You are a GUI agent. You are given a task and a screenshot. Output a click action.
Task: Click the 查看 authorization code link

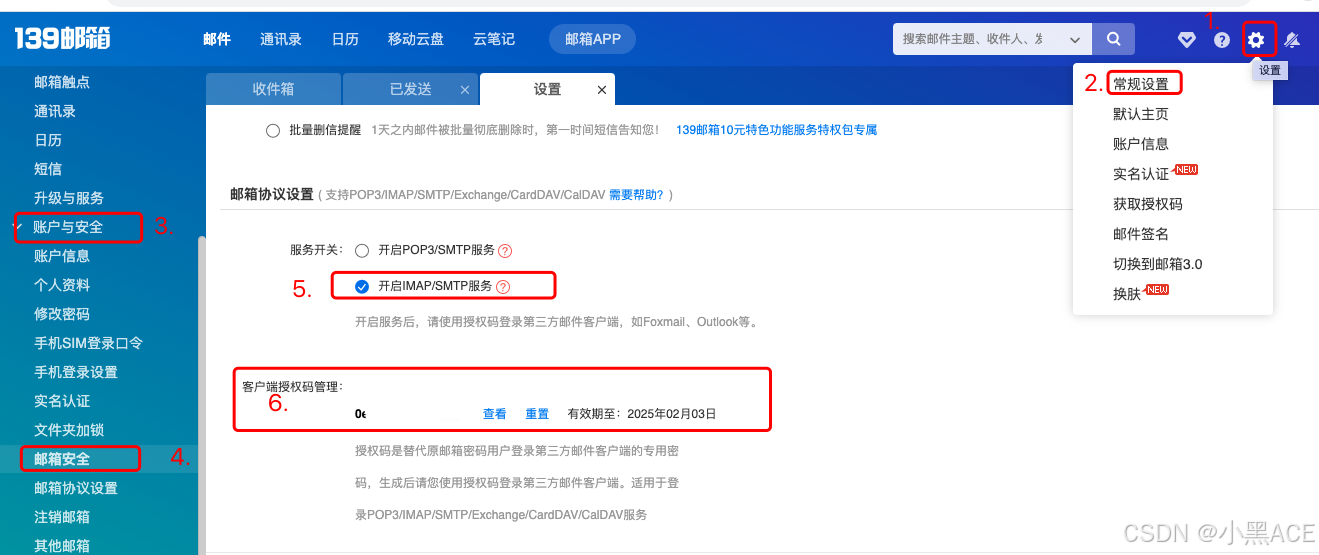click(495, 414)
